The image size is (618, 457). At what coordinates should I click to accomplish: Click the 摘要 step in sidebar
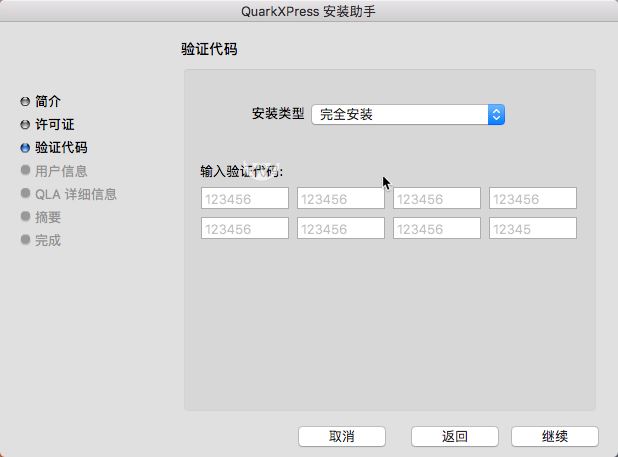point(48,217)
